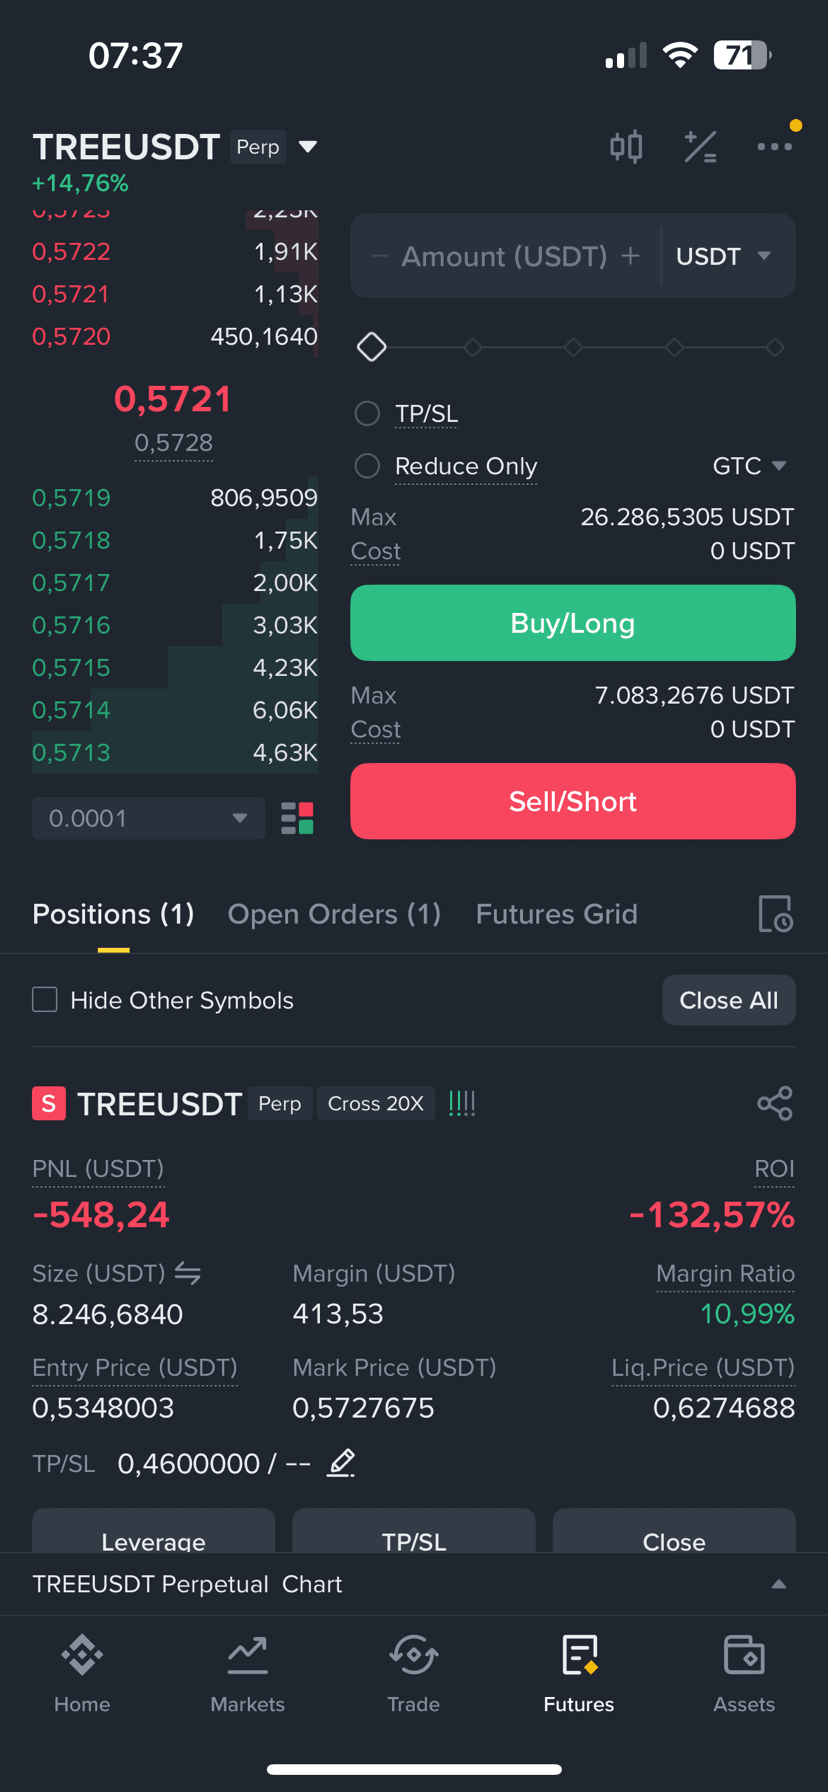828x1792 pixels.
Task: Open order history icon beside Futures Grid
Action: tap(775, 914)
